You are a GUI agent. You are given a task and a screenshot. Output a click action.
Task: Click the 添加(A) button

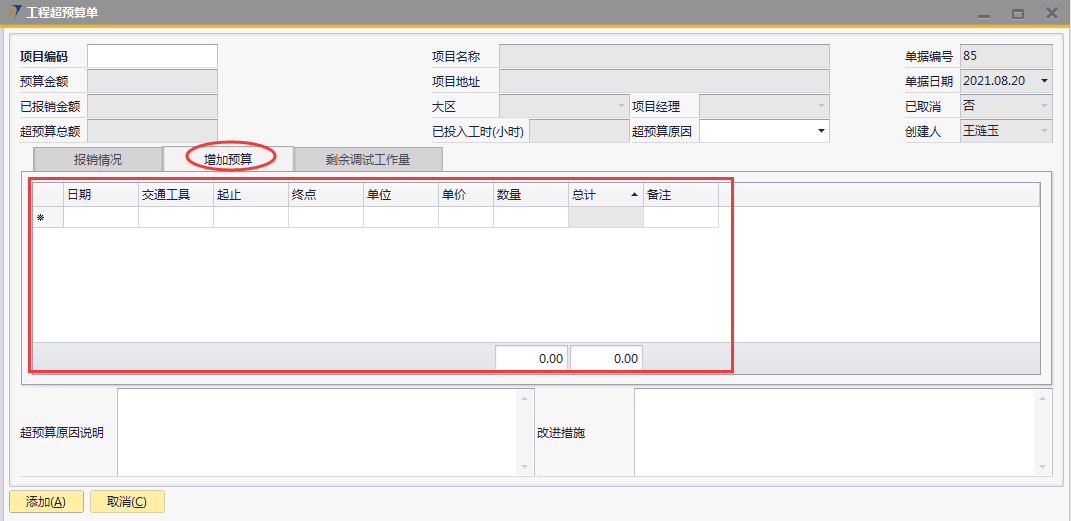point(45,502)
